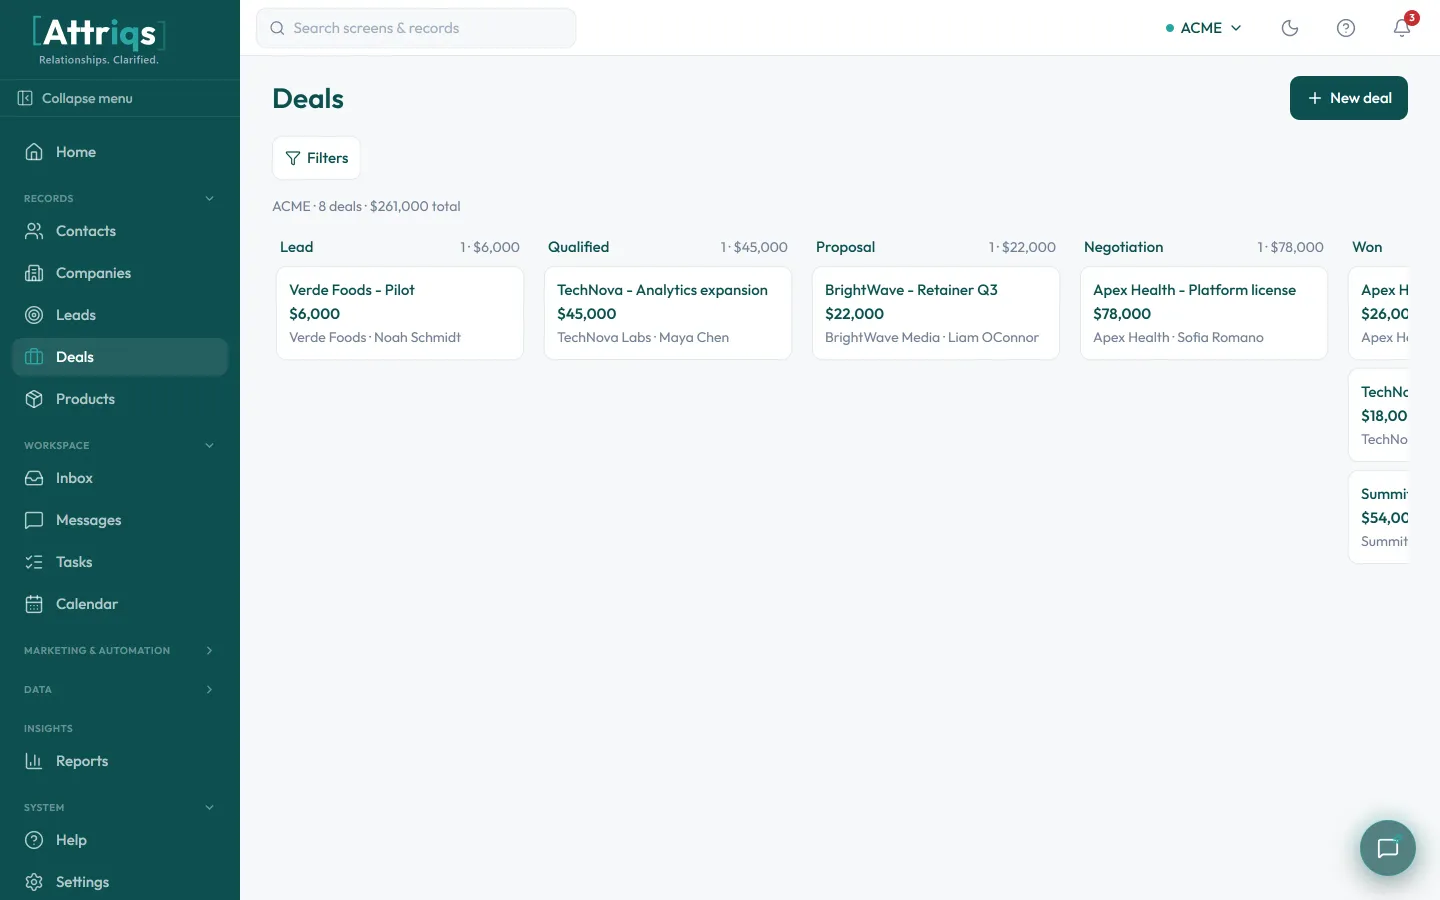Click the Qualified column header
Image resolution: width=1440 pixels, height=900 pixels.
pyautogui.click(x=578, y=247)
